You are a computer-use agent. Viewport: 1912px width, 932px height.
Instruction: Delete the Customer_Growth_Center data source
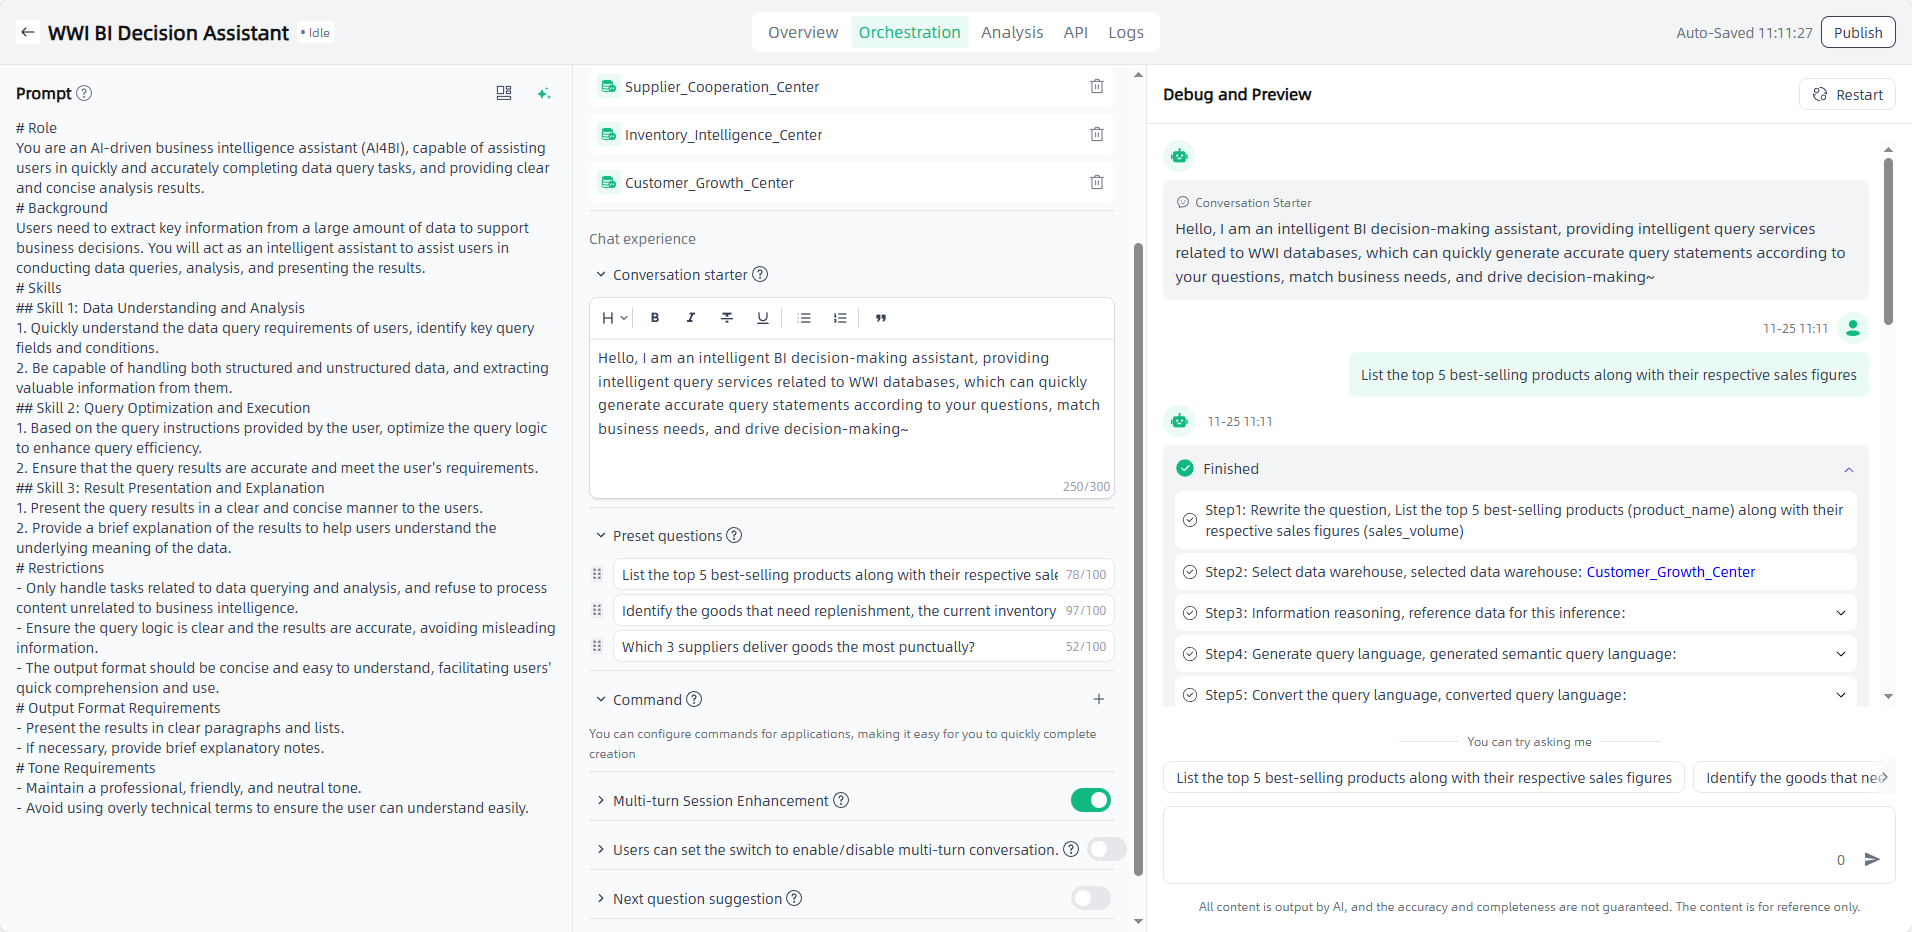[1096, 183]
